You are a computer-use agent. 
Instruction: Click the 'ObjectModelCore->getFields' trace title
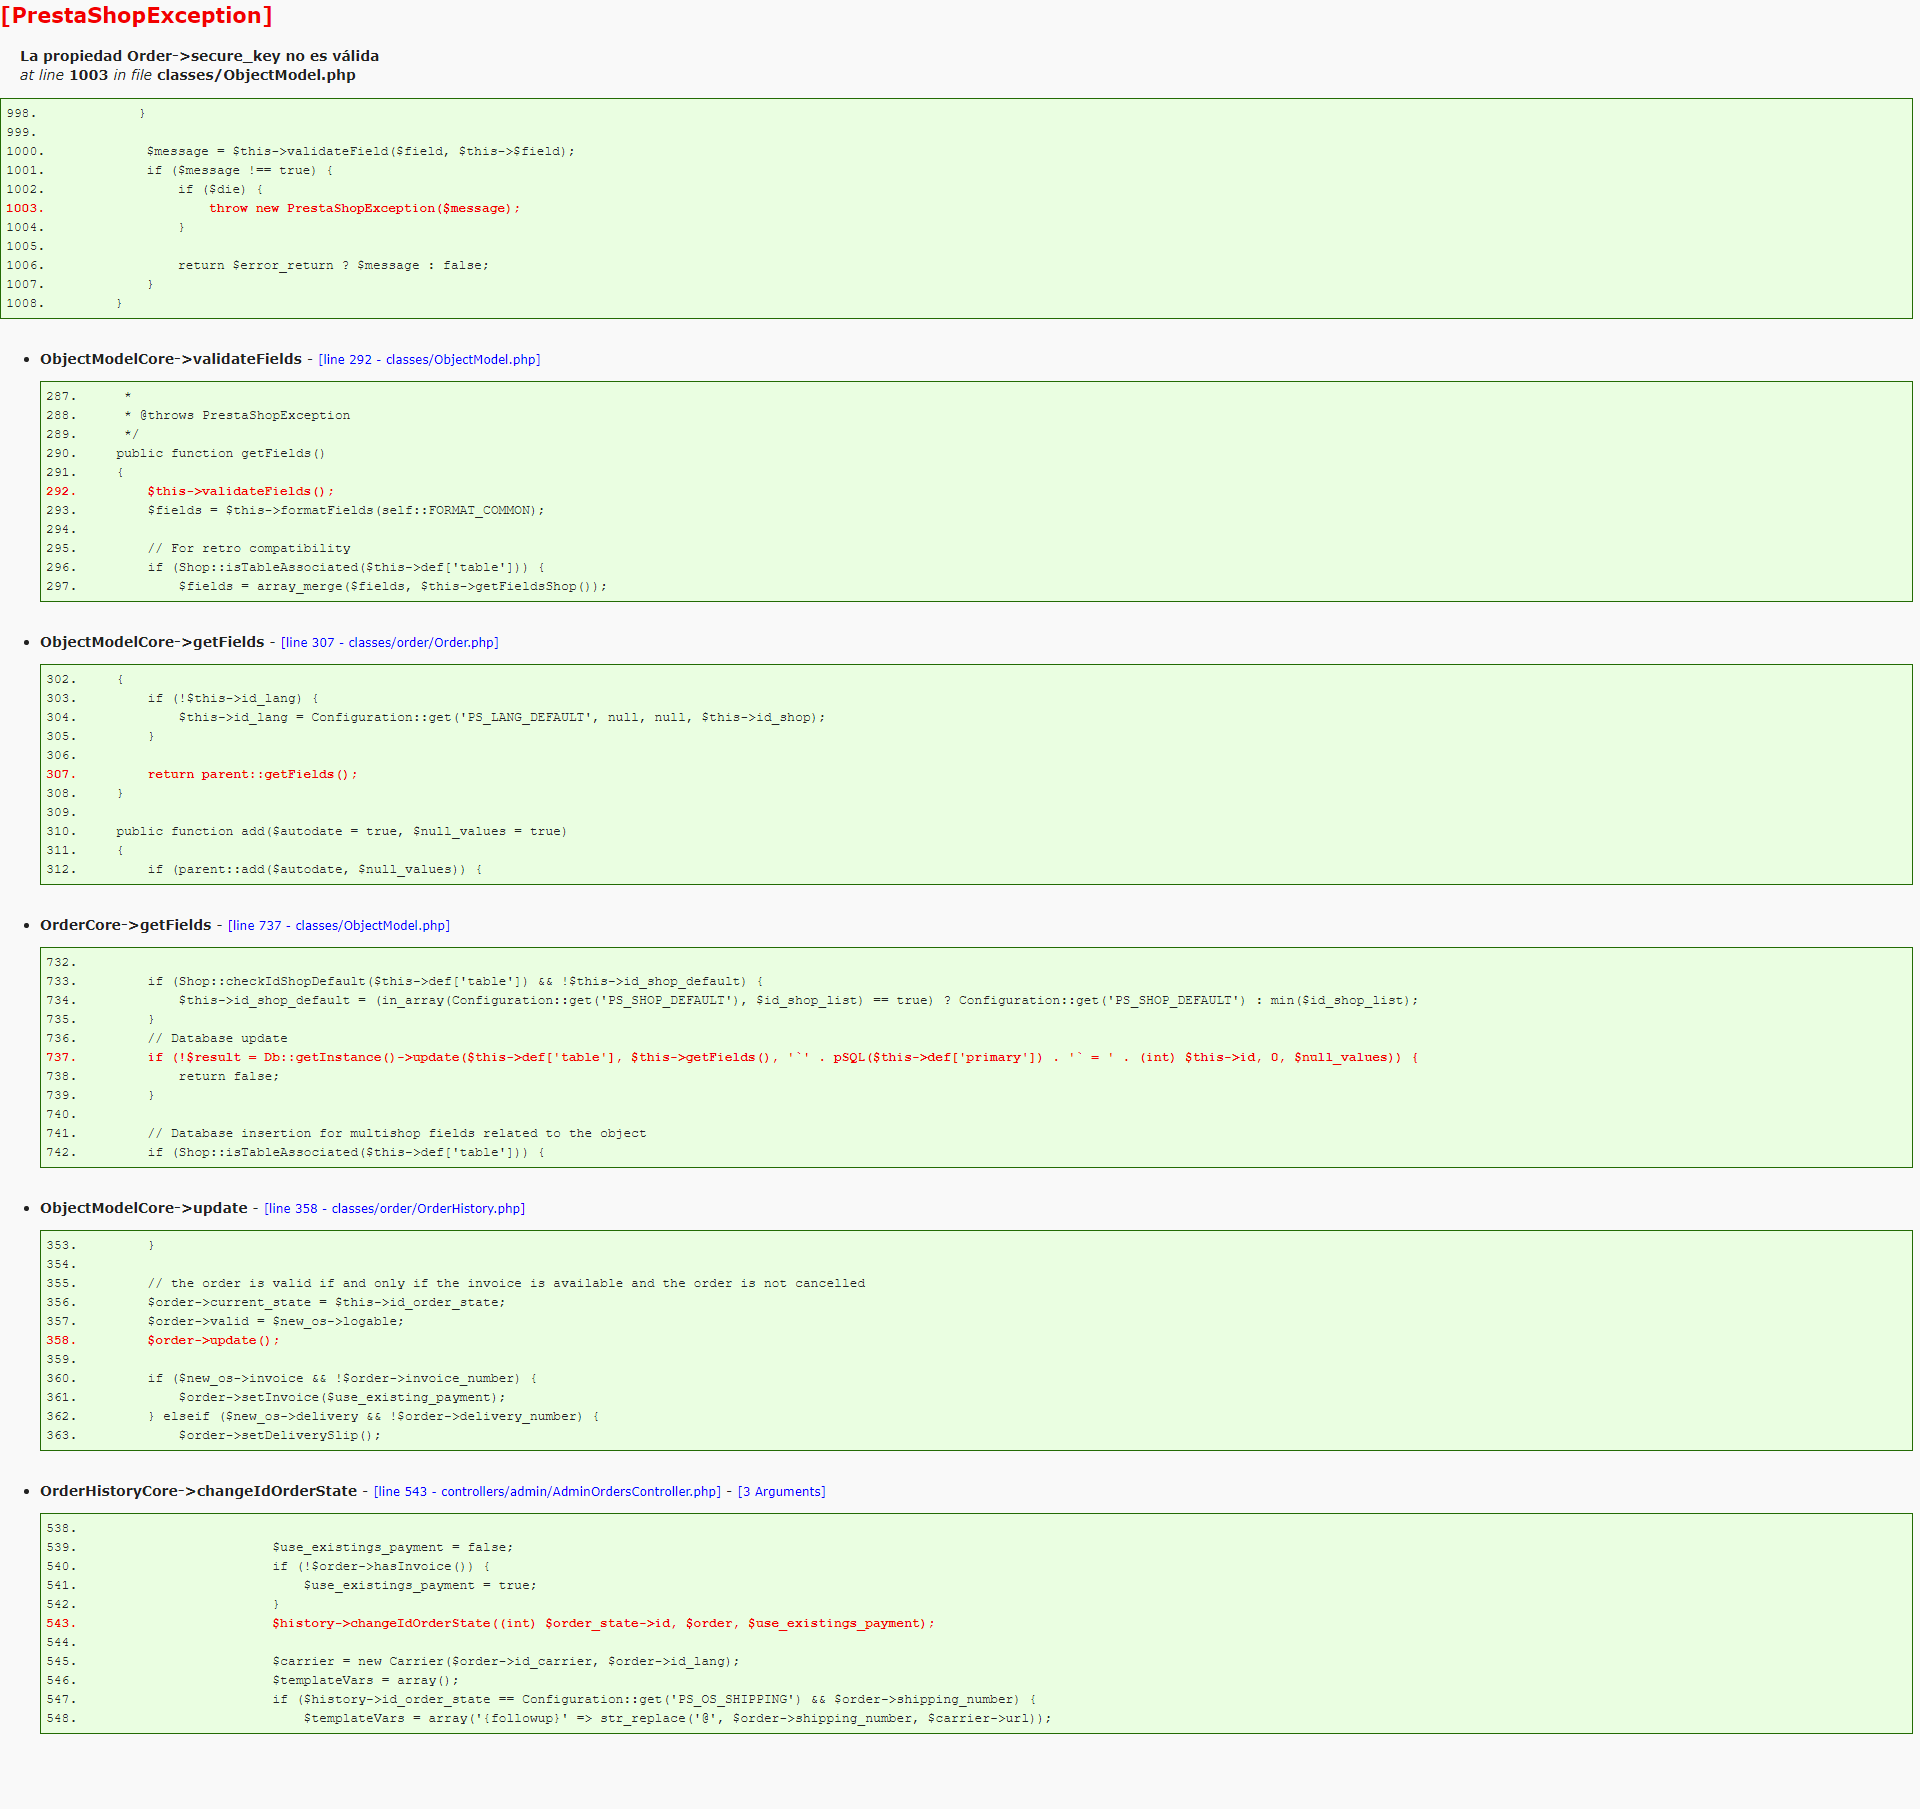click(x=152, y=642)
